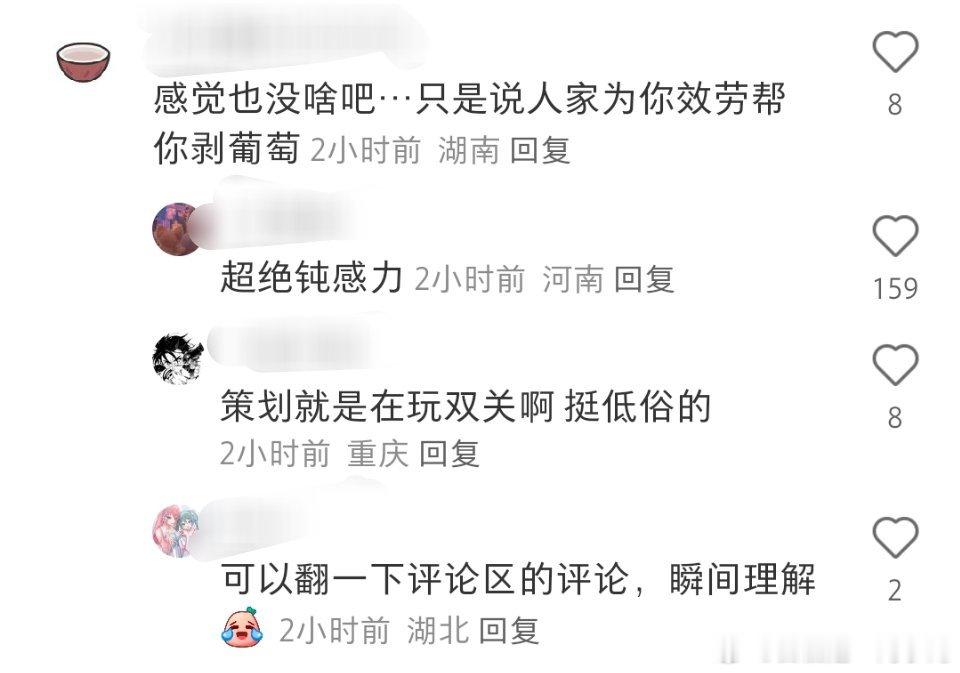Image resolution: width=960 pixels, height=673 pixels.
Task: Reply to the 湖南 comment
Action: pyautogui.click(x=540, y=151)
